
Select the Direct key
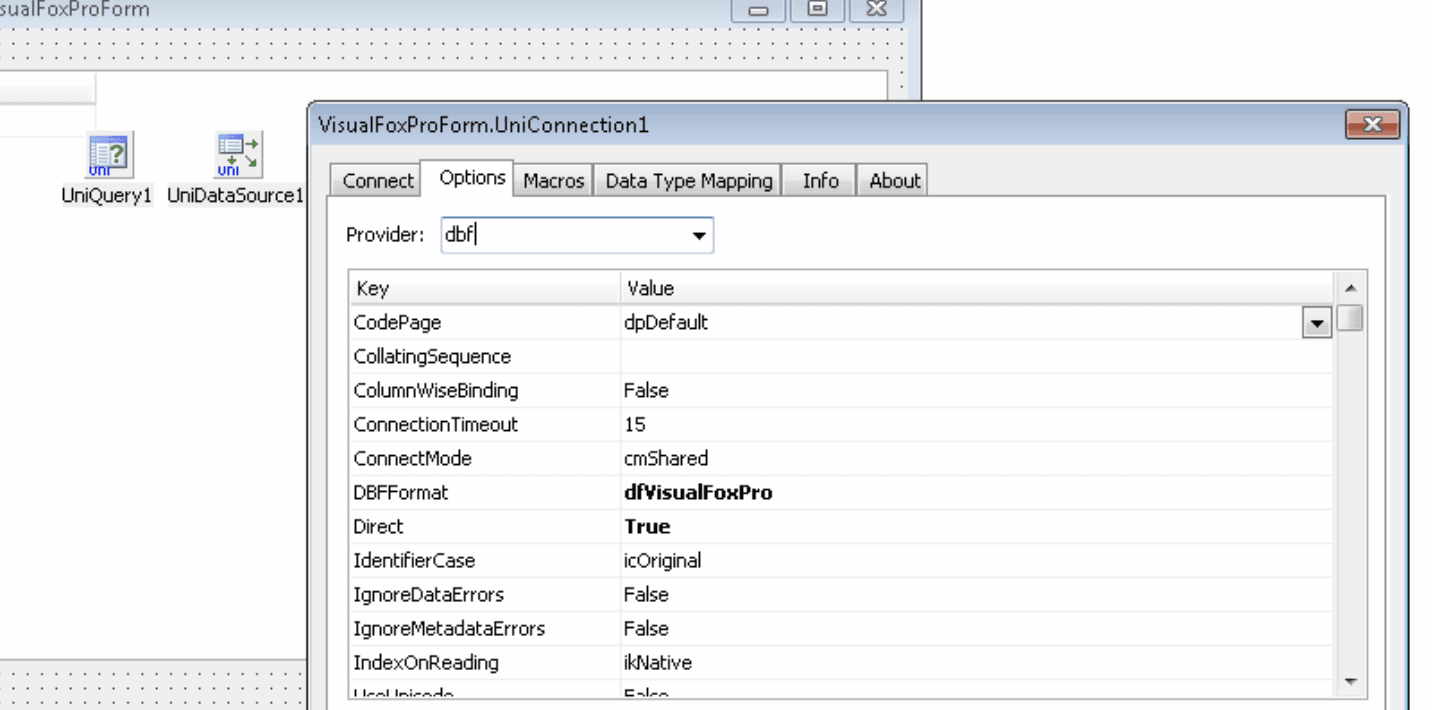pos(485,527)
